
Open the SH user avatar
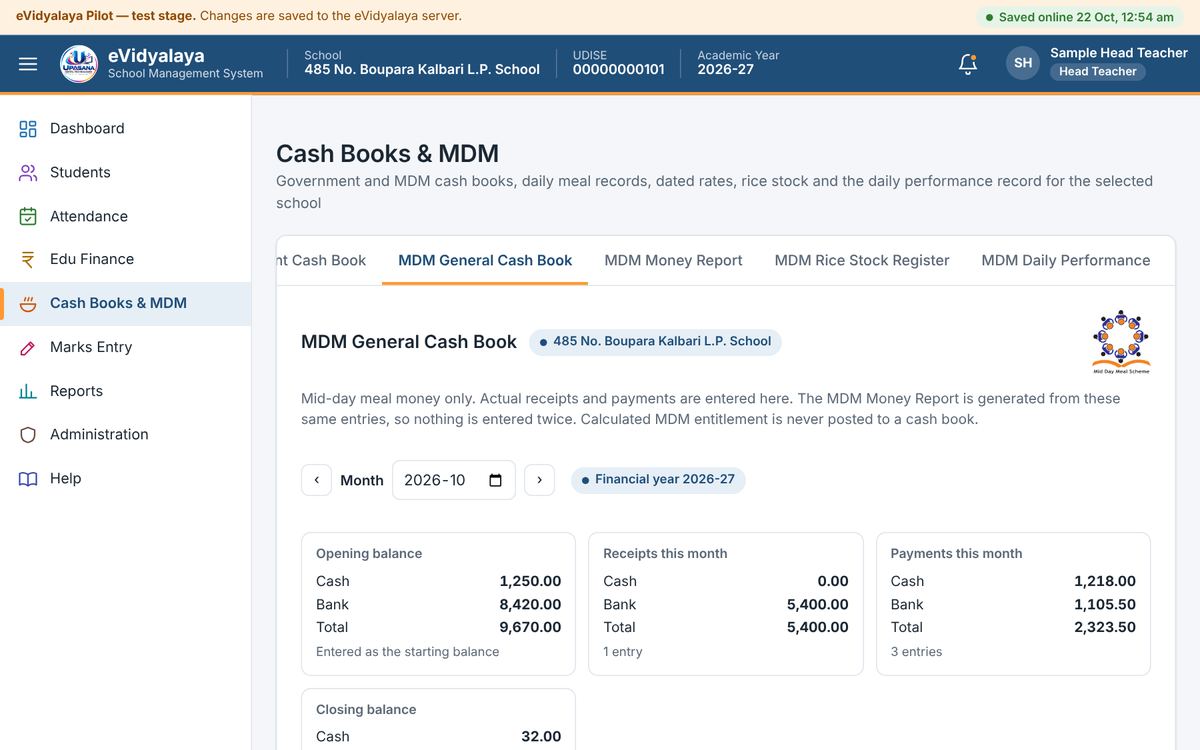[x=1023, y=63]
